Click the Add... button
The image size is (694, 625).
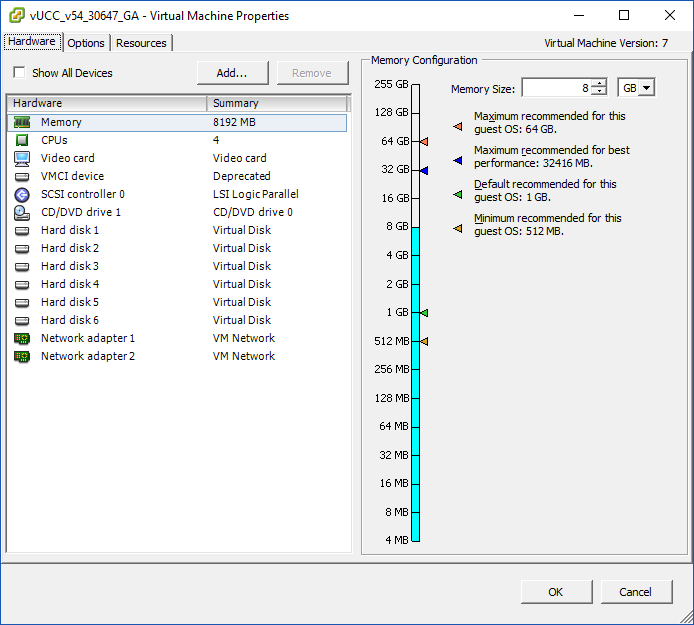[x=232, y=73]
